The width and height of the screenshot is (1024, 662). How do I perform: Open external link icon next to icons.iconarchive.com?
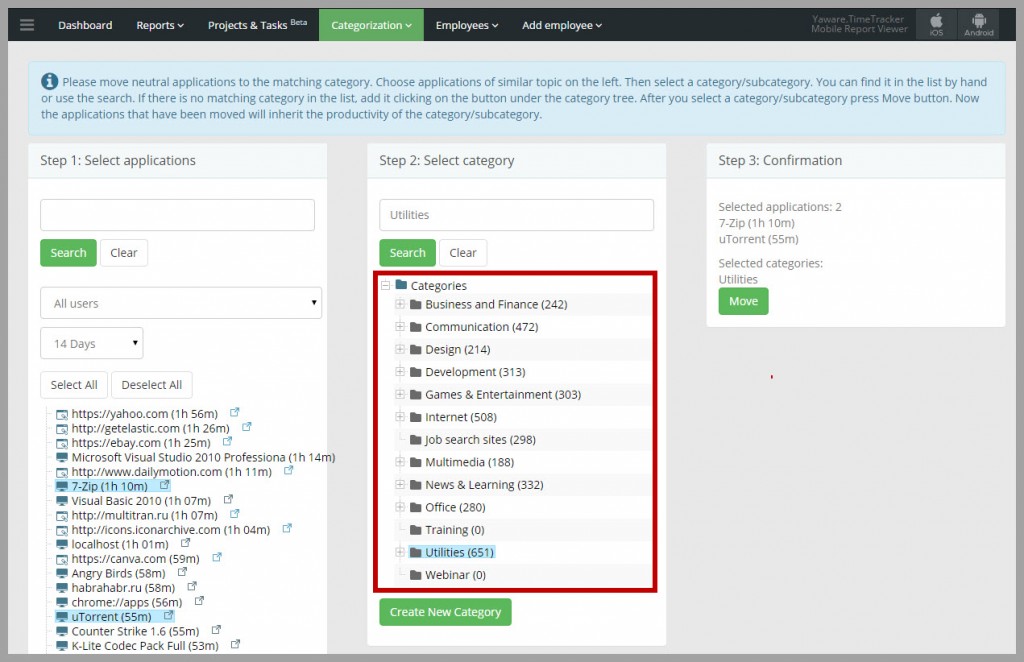287,528
